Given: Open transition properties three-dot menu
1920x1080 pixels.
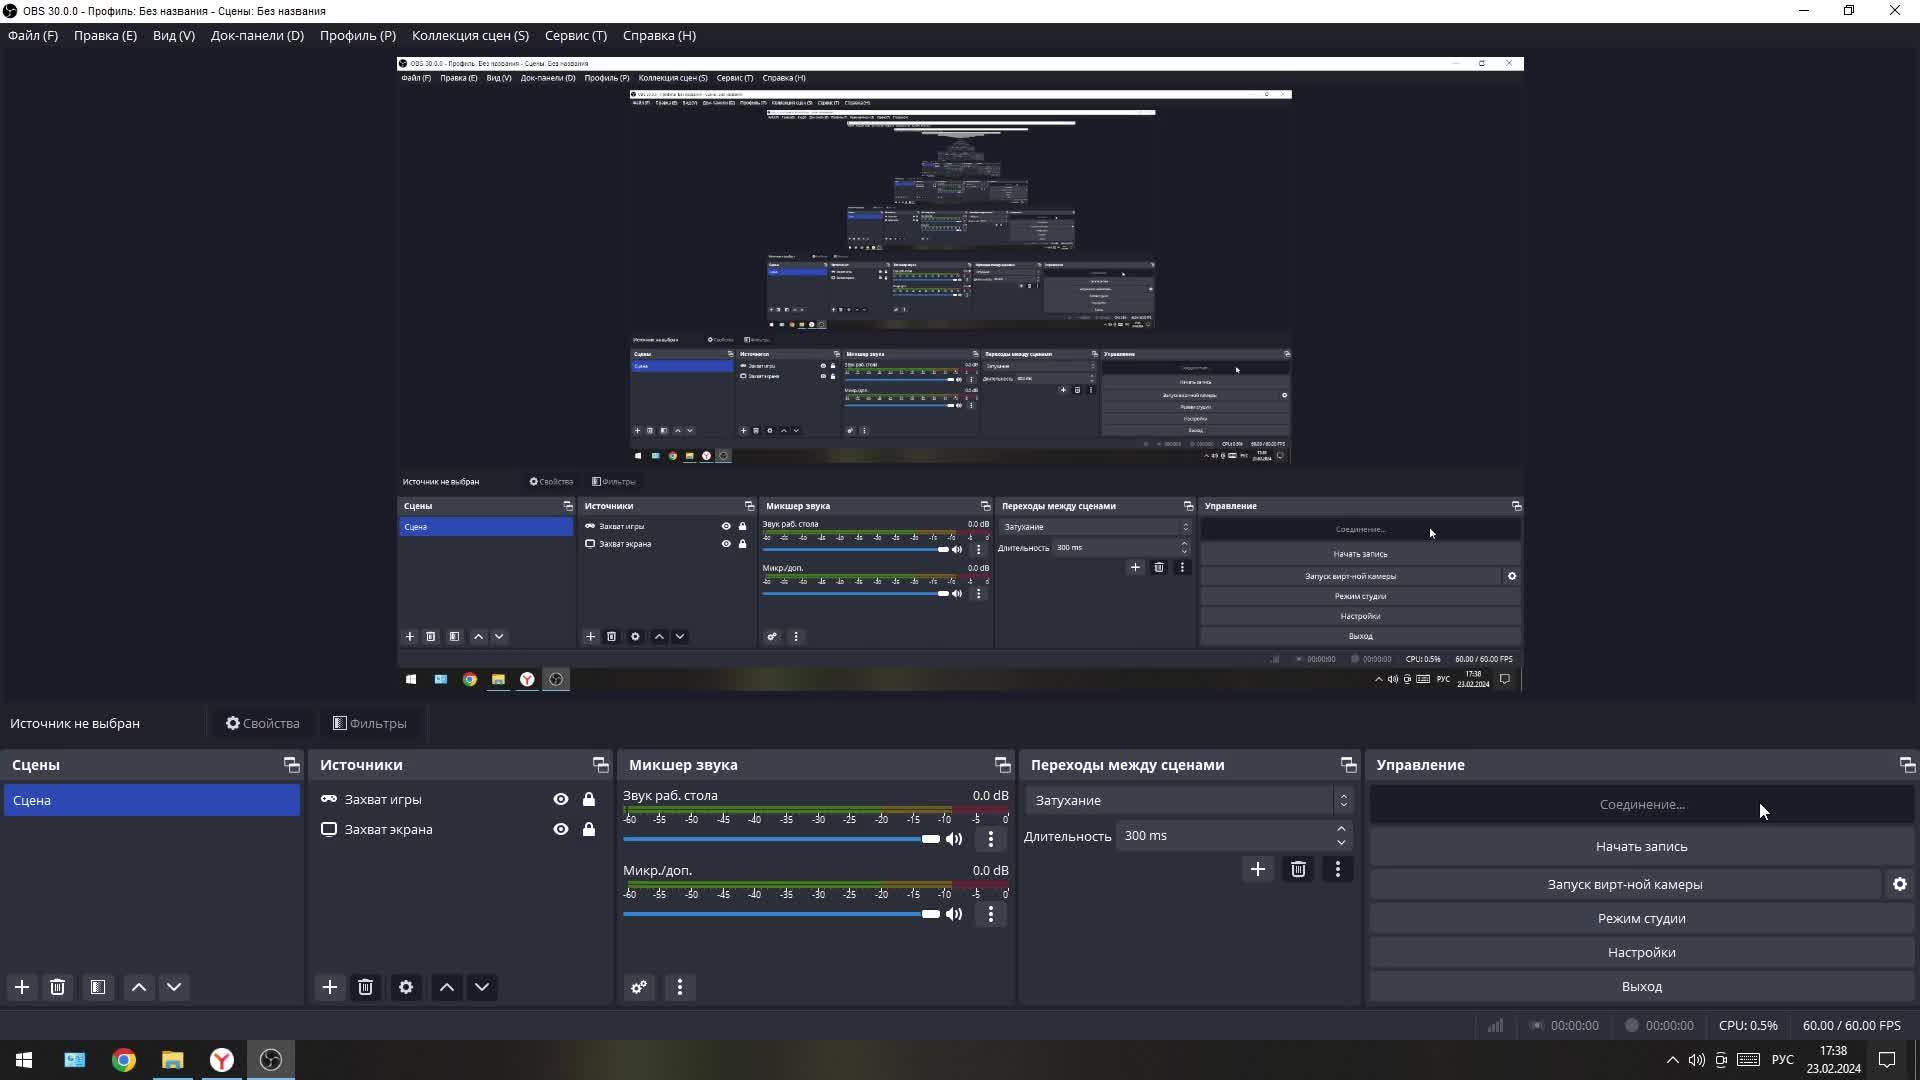Looking at the screenshot, I should point(1337,869).
